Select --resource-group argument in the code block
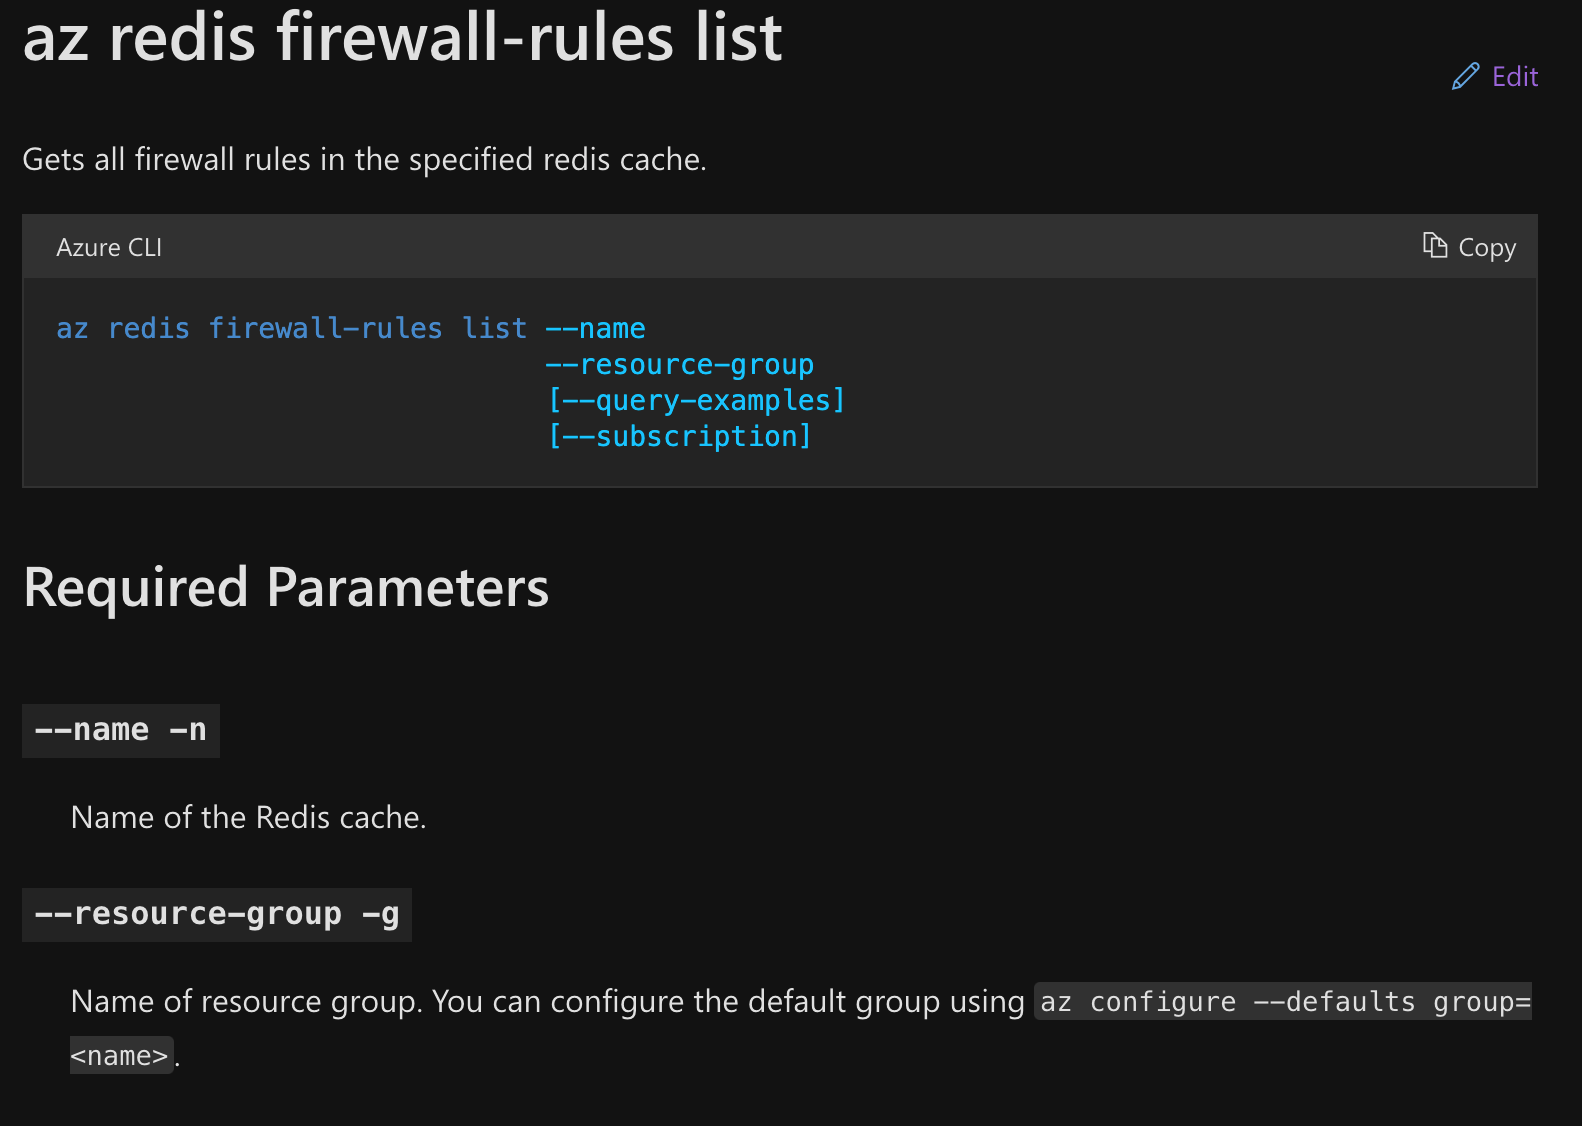The width and height of the screenshot is (1582, 1126). pyautogui.click(x=680, y=365)
